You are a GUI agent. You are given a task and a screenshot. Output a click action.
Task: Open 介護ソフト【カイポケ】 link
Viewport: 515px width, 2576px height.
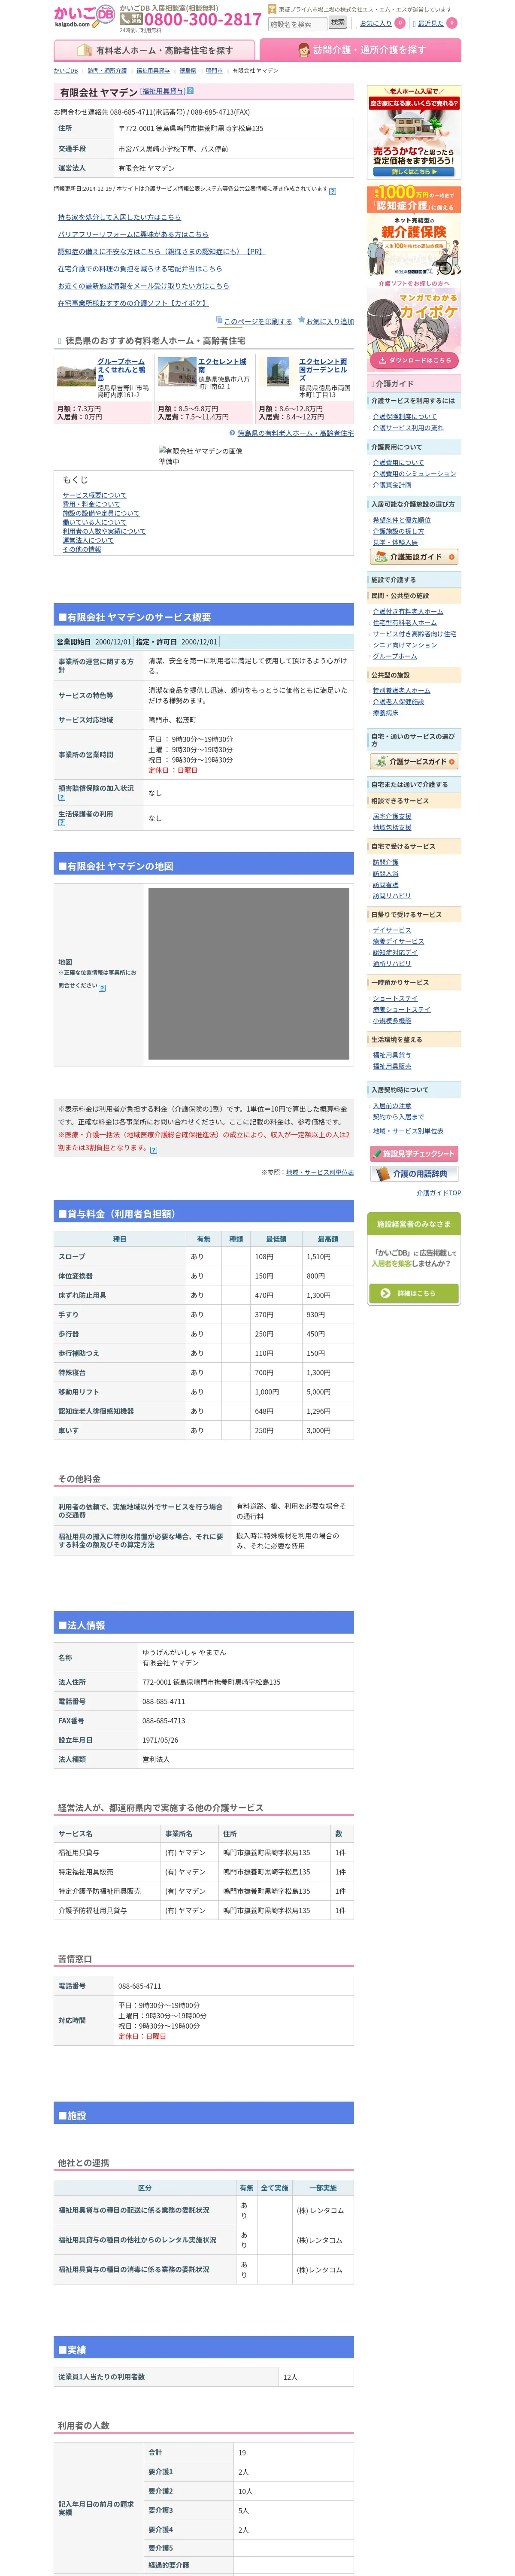[x=133, y=303]
